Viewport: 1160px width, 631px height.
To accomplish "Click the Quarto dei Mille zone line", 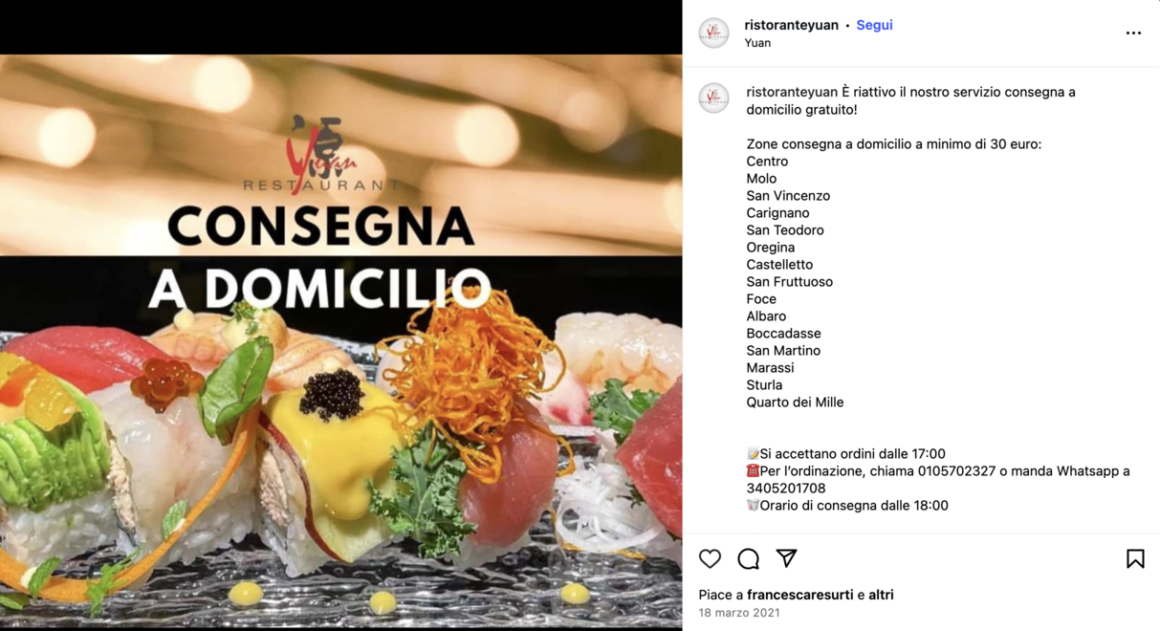I will click(795, 402).
